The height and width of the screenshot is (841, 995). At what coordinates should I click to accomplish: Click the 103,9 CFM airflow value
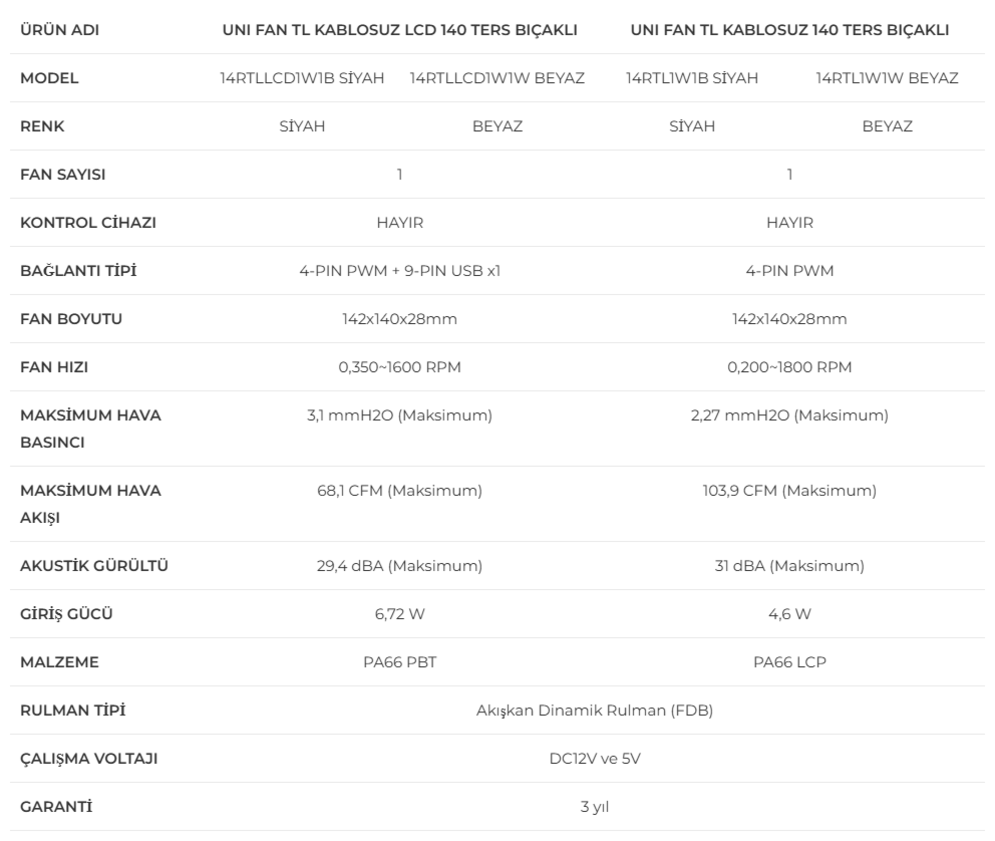point(789,491)
